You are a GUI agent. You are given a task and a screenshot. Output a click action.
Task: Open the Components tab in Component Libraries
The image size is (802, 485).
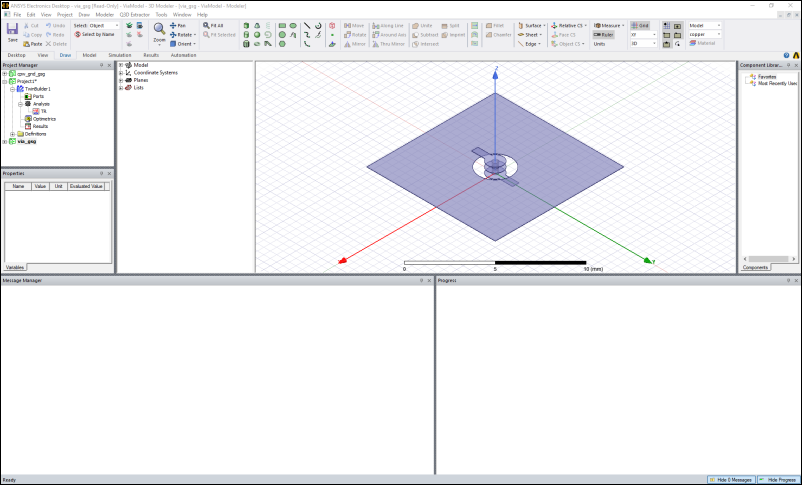755,268
